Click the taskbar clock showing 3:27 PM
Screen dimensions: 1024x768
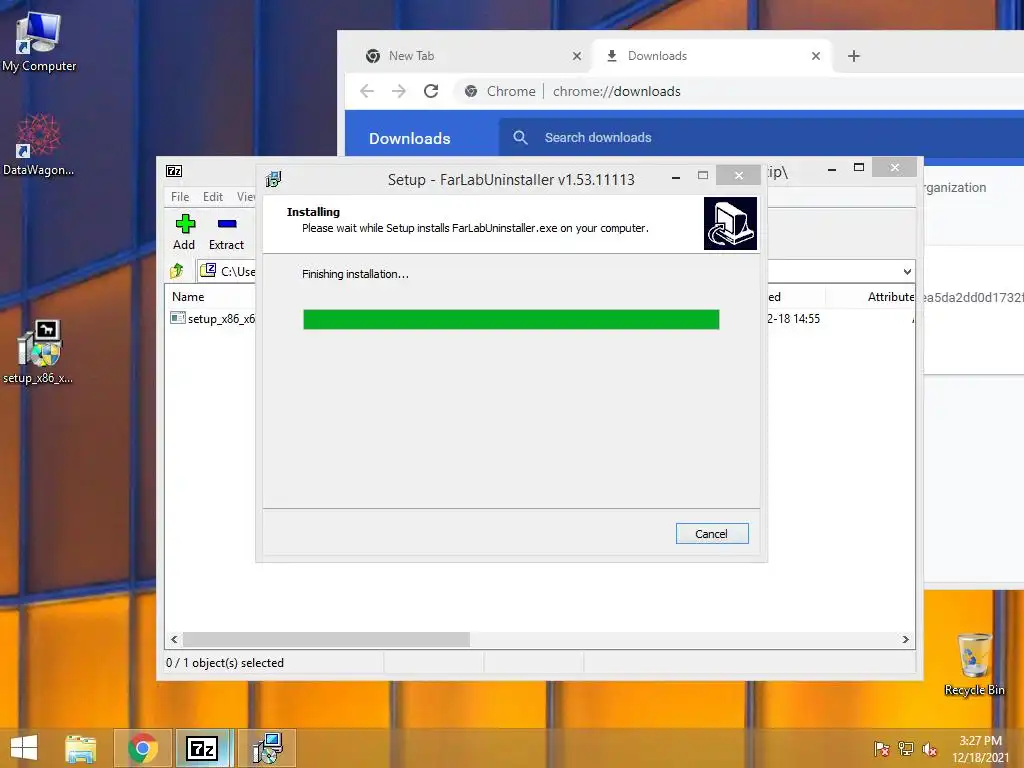pyautogui.click(x=980, y=749)
